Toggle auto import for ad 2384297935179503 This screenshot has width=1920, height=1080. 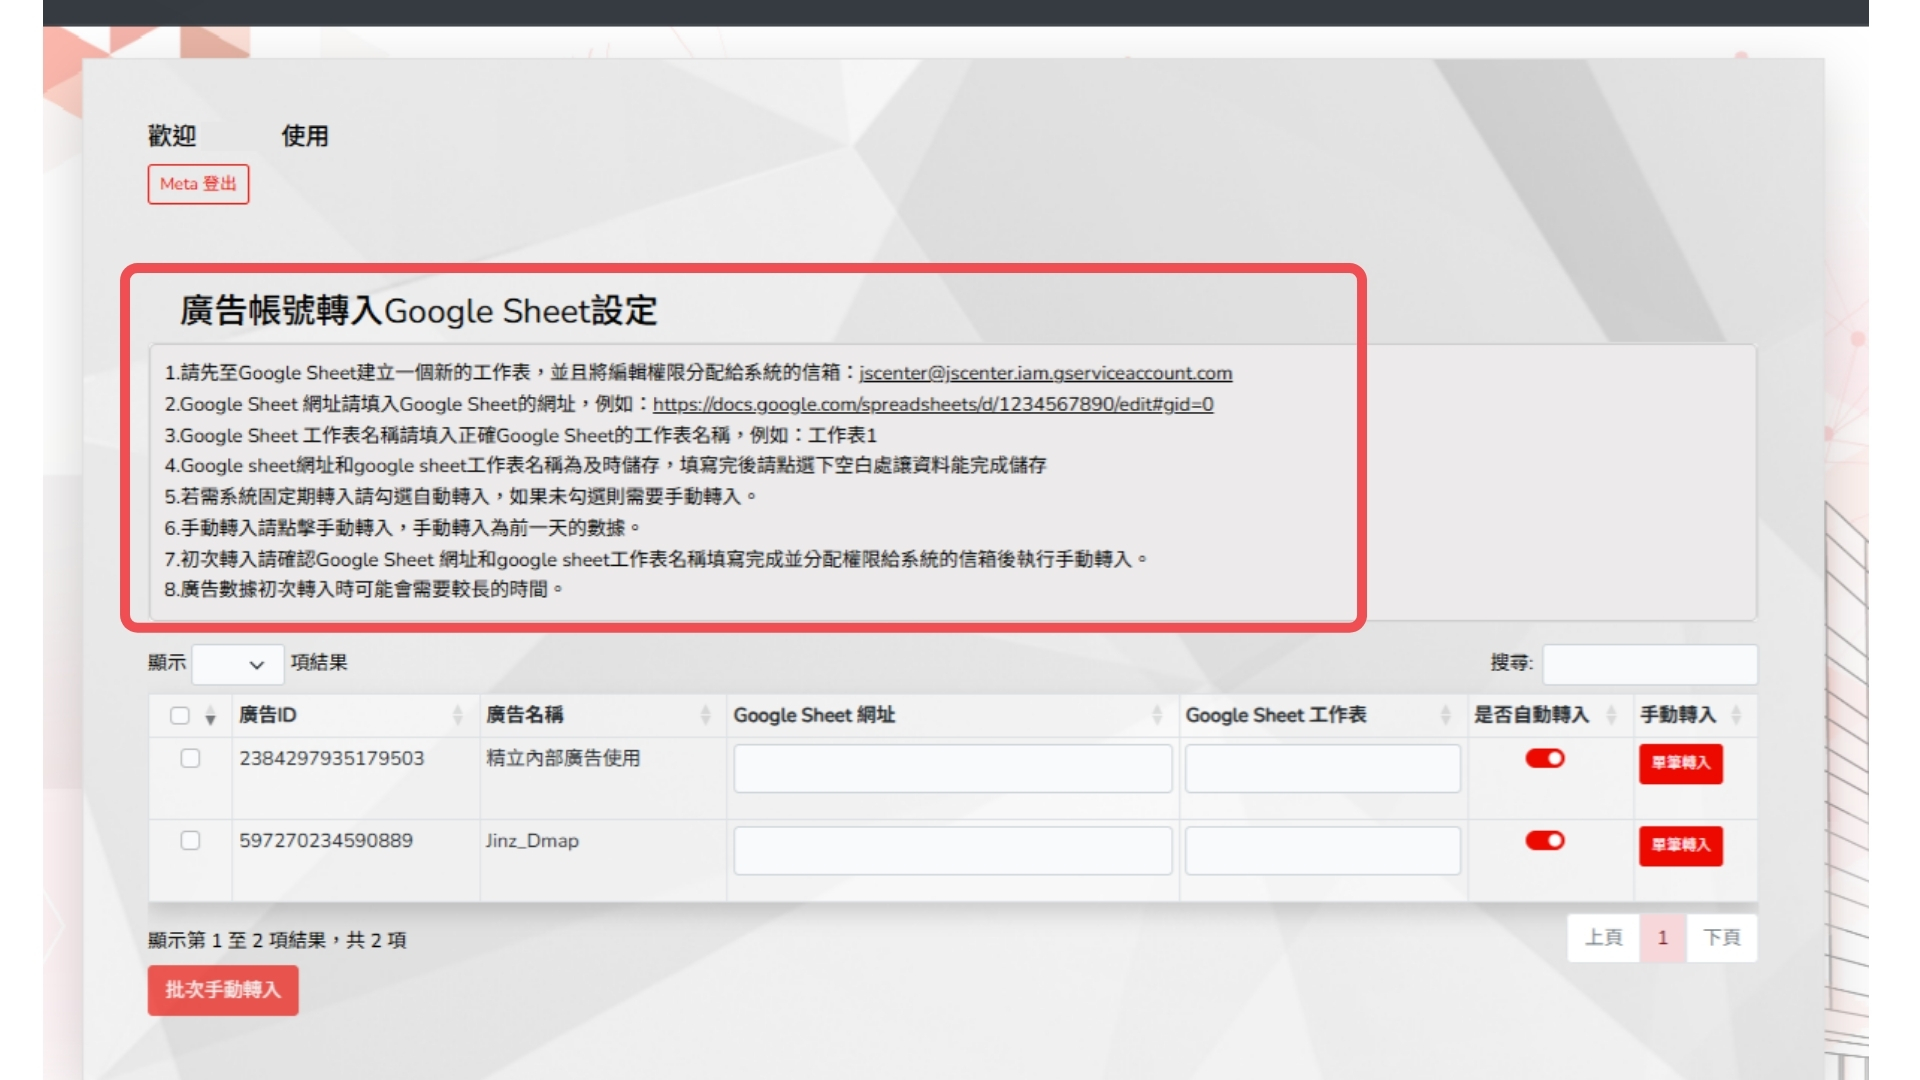1545,758
